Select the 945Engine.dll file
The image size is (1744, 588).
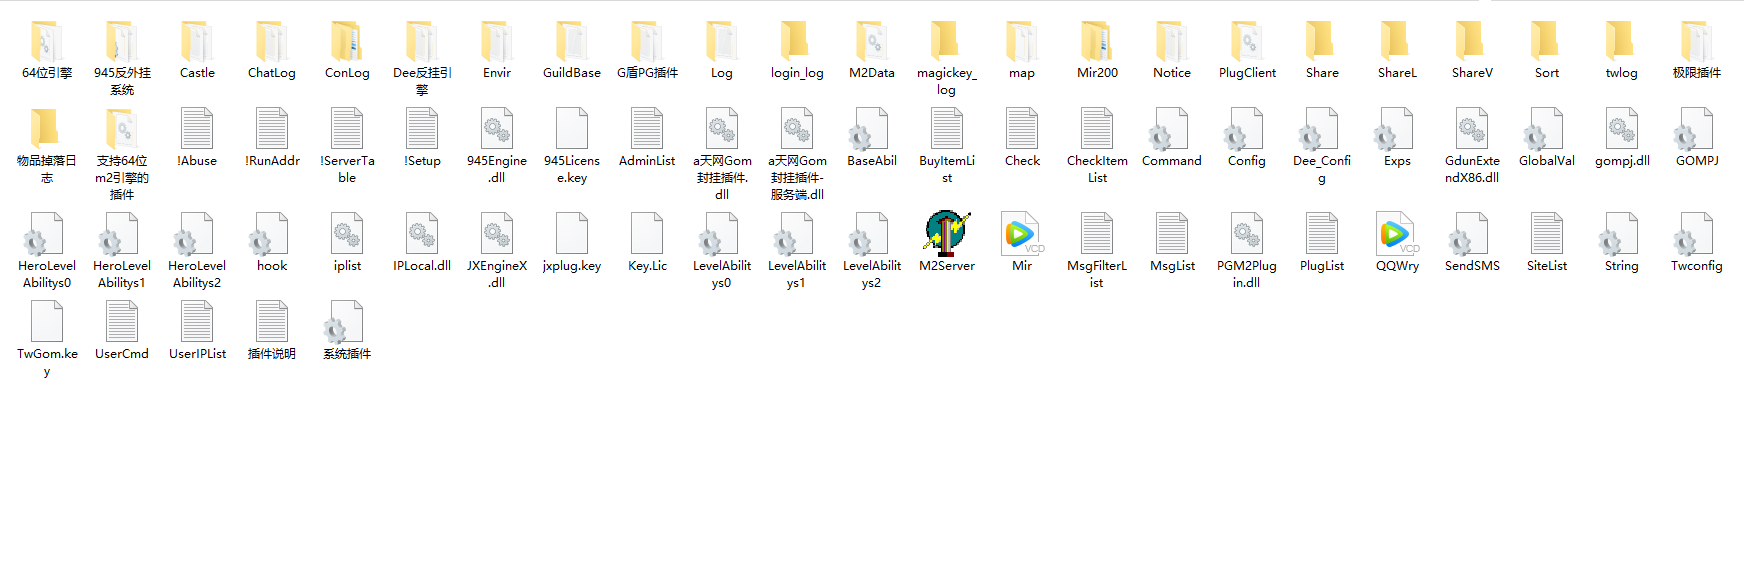pos(497,130)
